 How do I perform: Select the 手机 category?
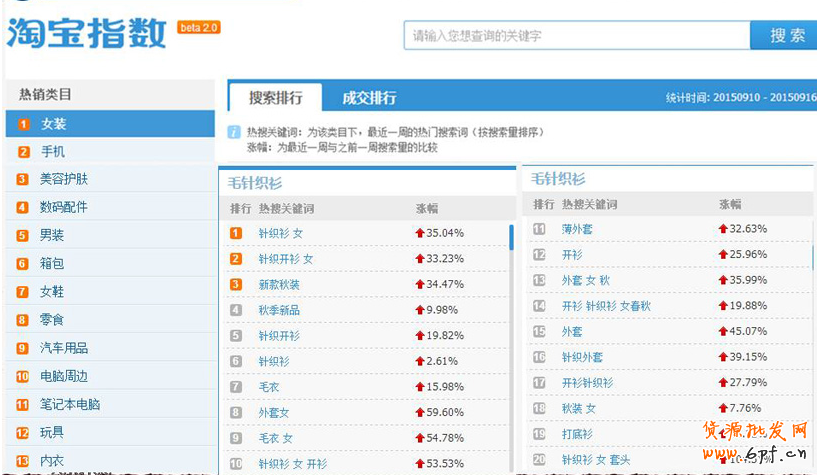pyautogui.click(x=110, y=152)
